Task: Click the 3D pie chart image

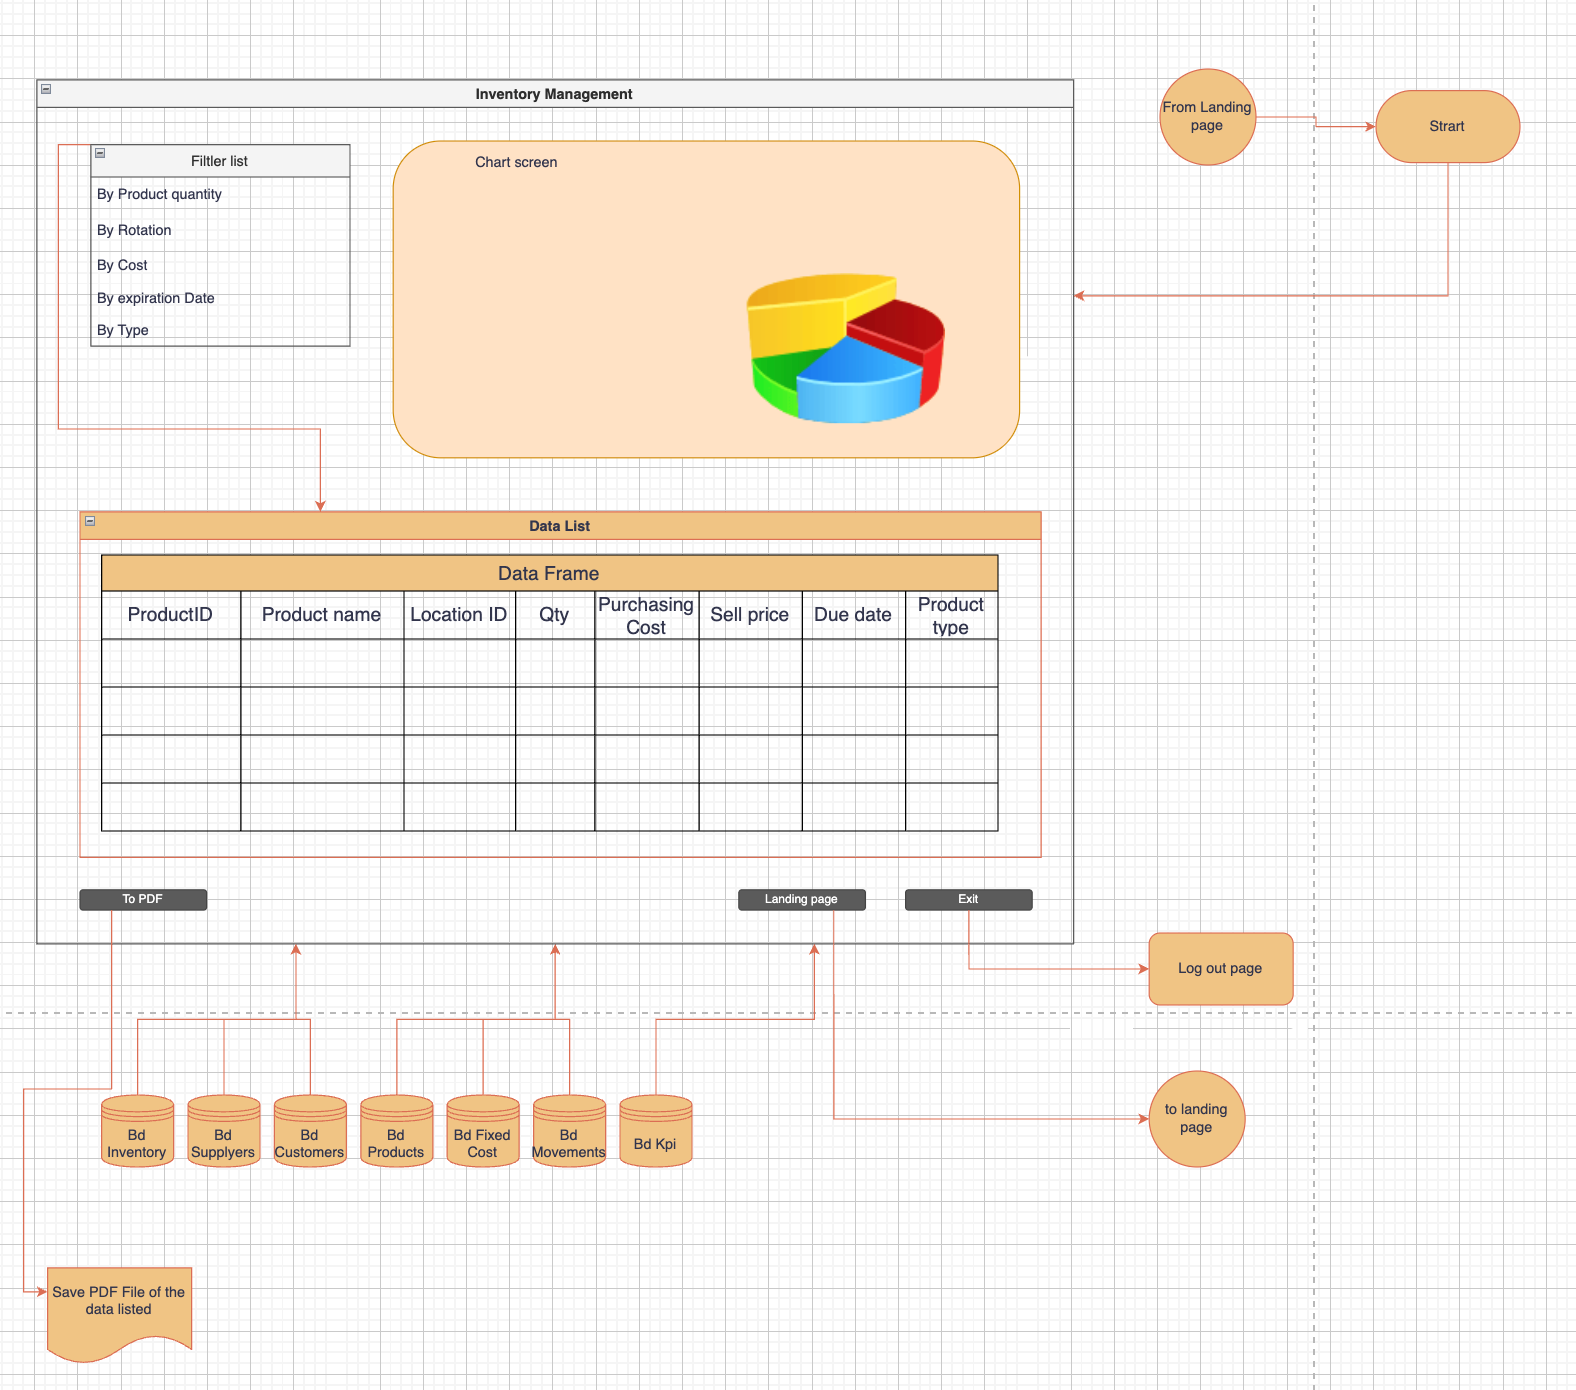Action: (845, 347)
